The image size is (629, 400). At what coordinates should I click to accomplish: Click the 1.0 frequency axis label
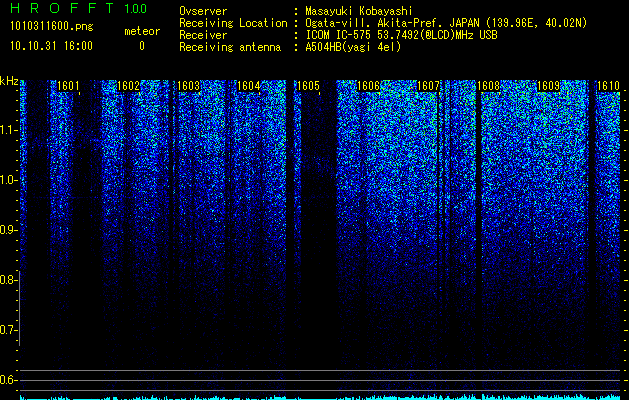pyautogui.click(x=8, y=180)
